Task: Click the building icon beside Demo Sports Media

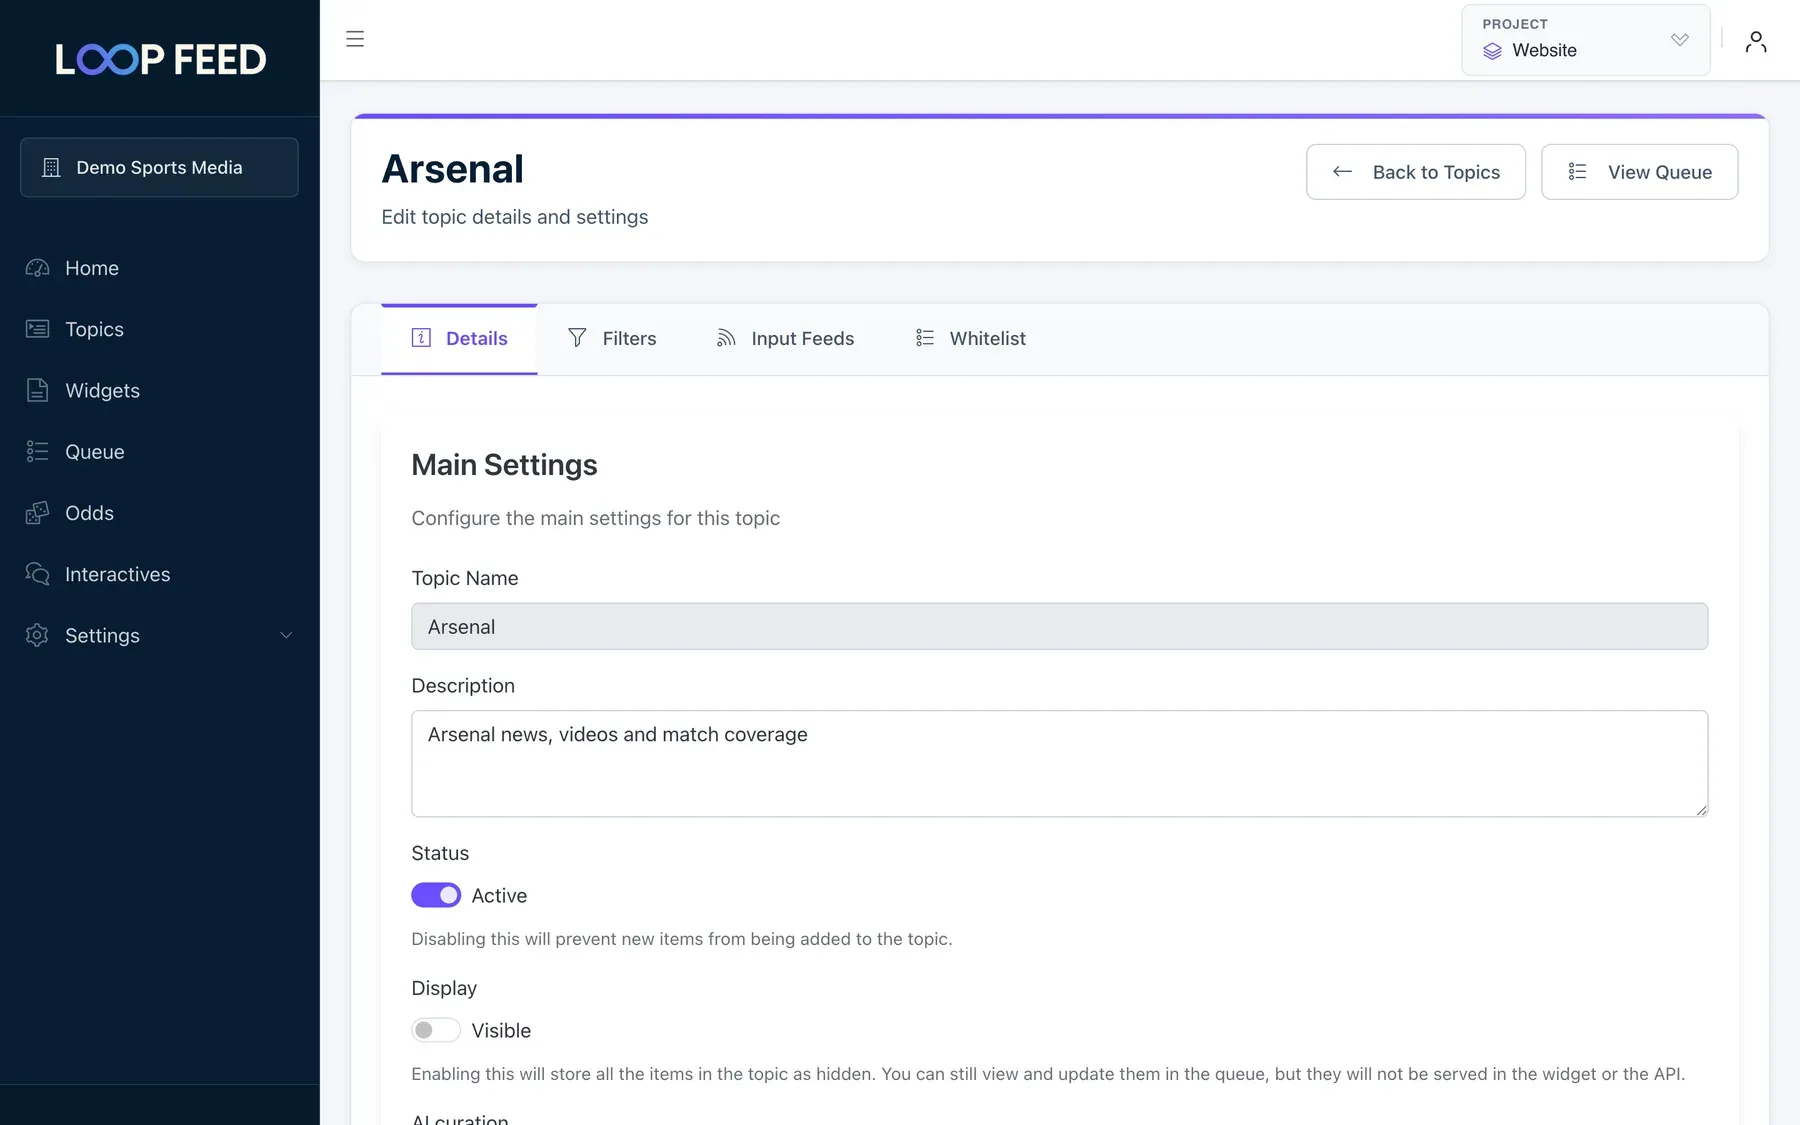Action: click(x=51, y=168)
